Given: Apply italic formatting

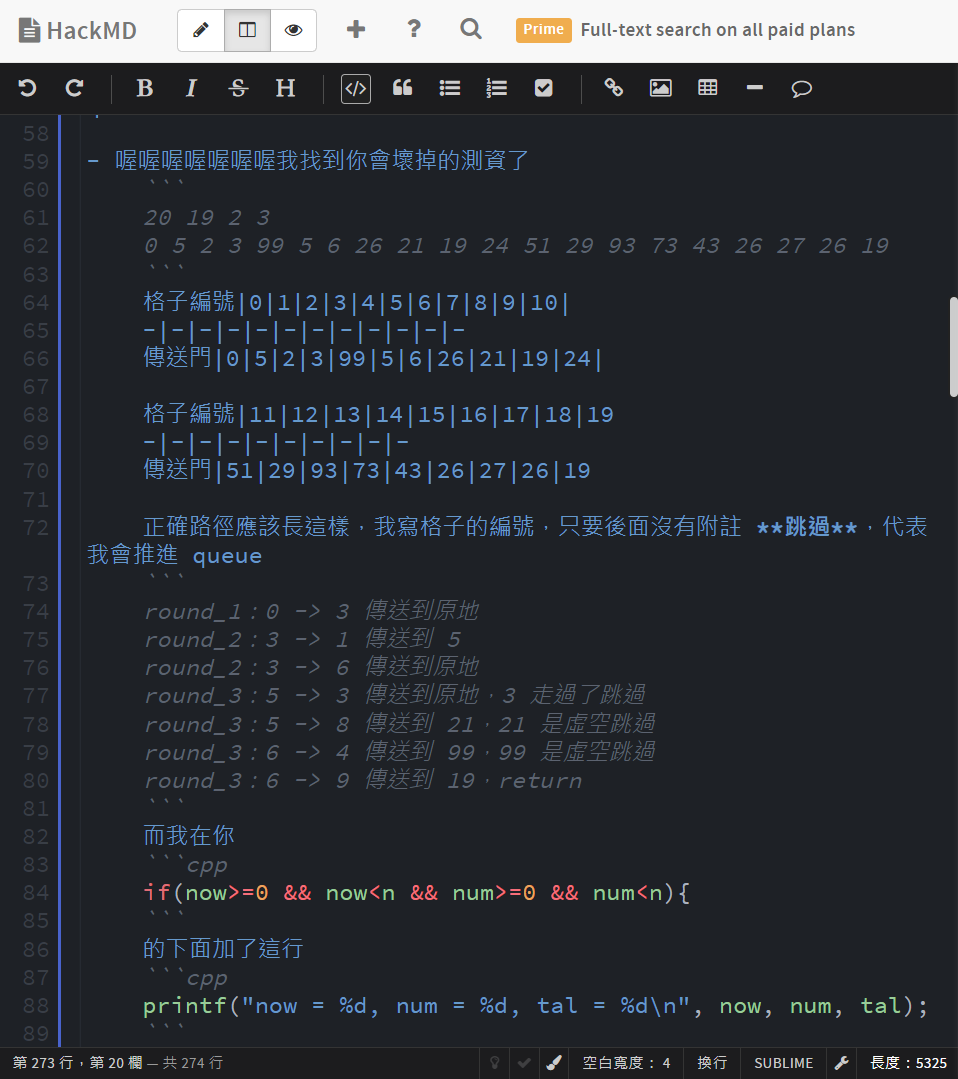Looking at the screenshot, I should click(x=191, y=88).
